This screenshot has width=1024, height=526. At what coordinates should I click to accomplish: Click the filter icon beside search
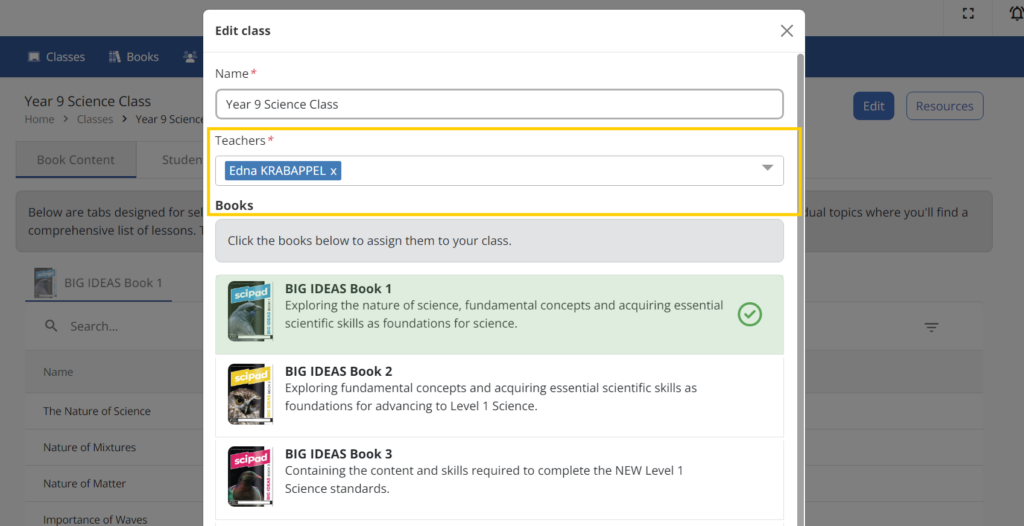(x=931, y=327)
